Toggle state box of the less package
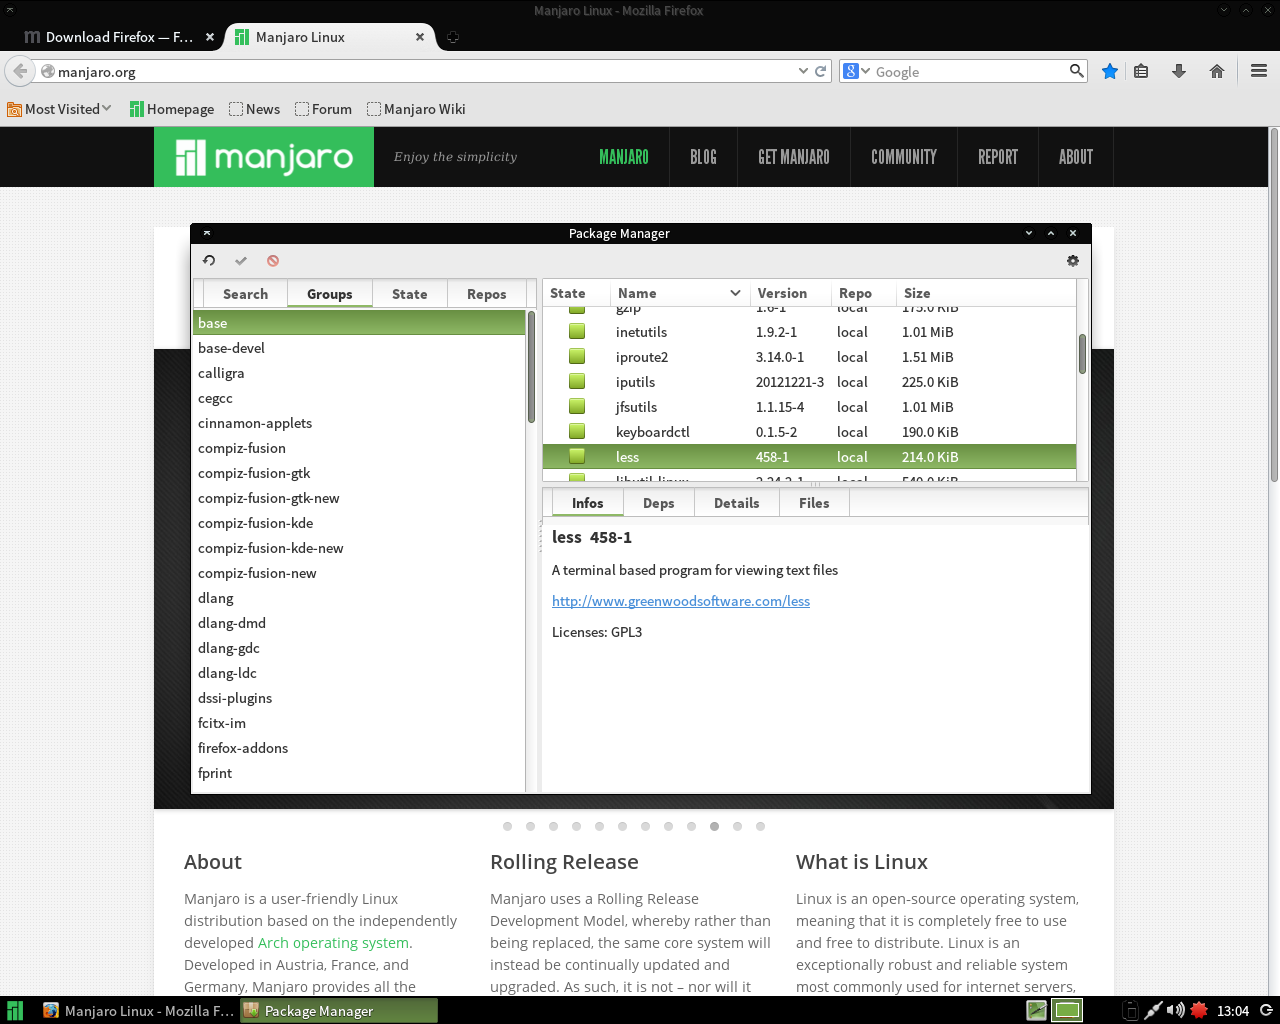 (577, 456)
